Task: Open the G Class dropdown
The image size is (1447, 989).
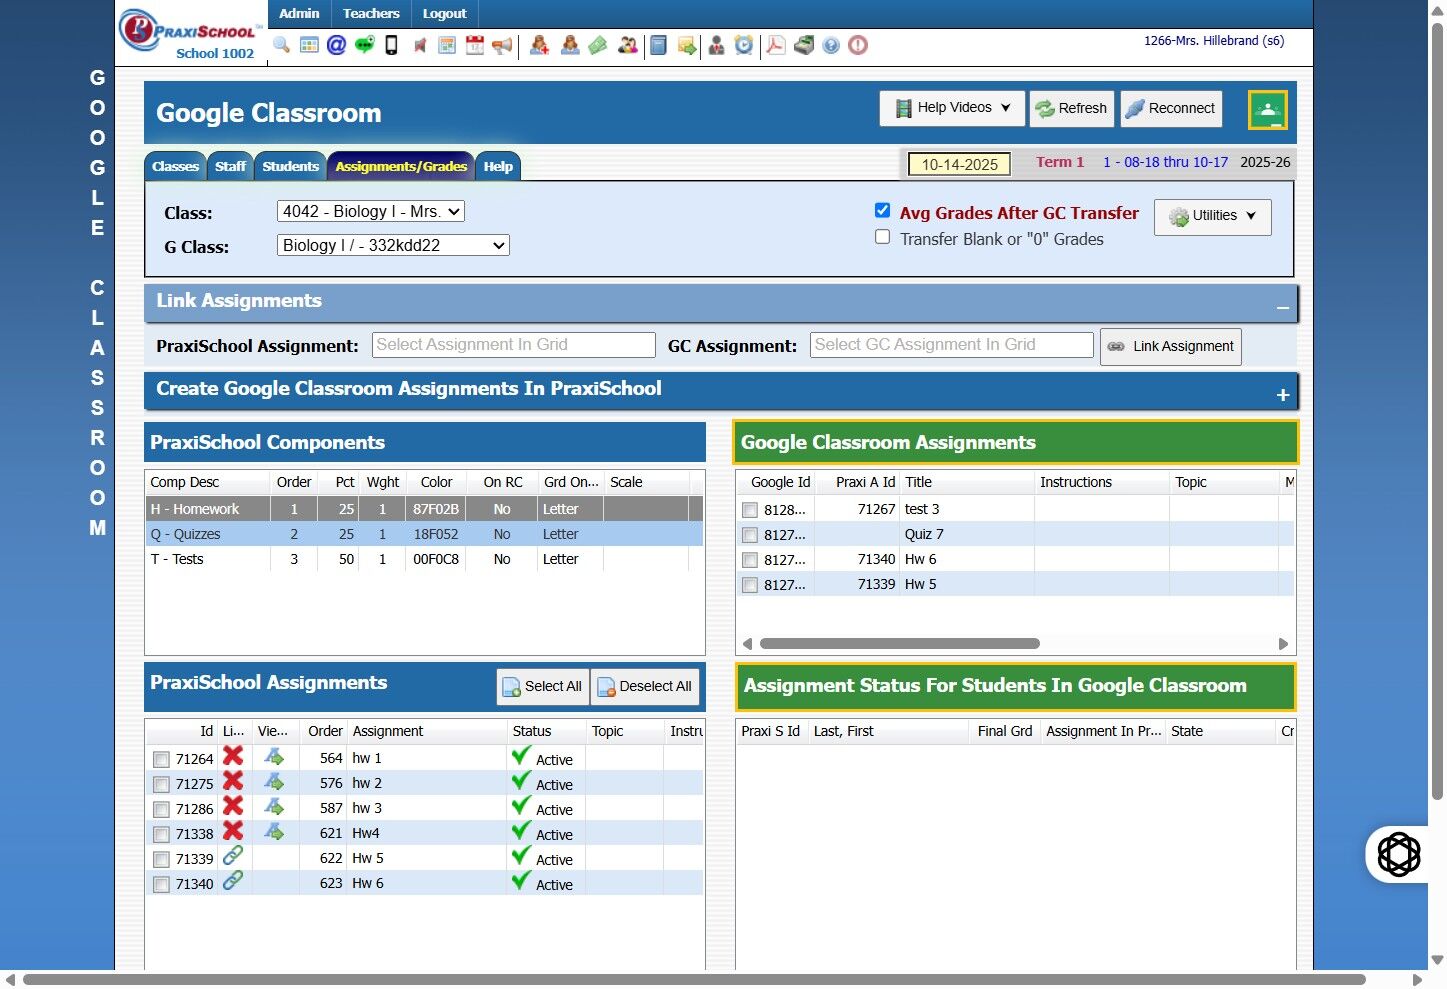Action: (393, 246)
